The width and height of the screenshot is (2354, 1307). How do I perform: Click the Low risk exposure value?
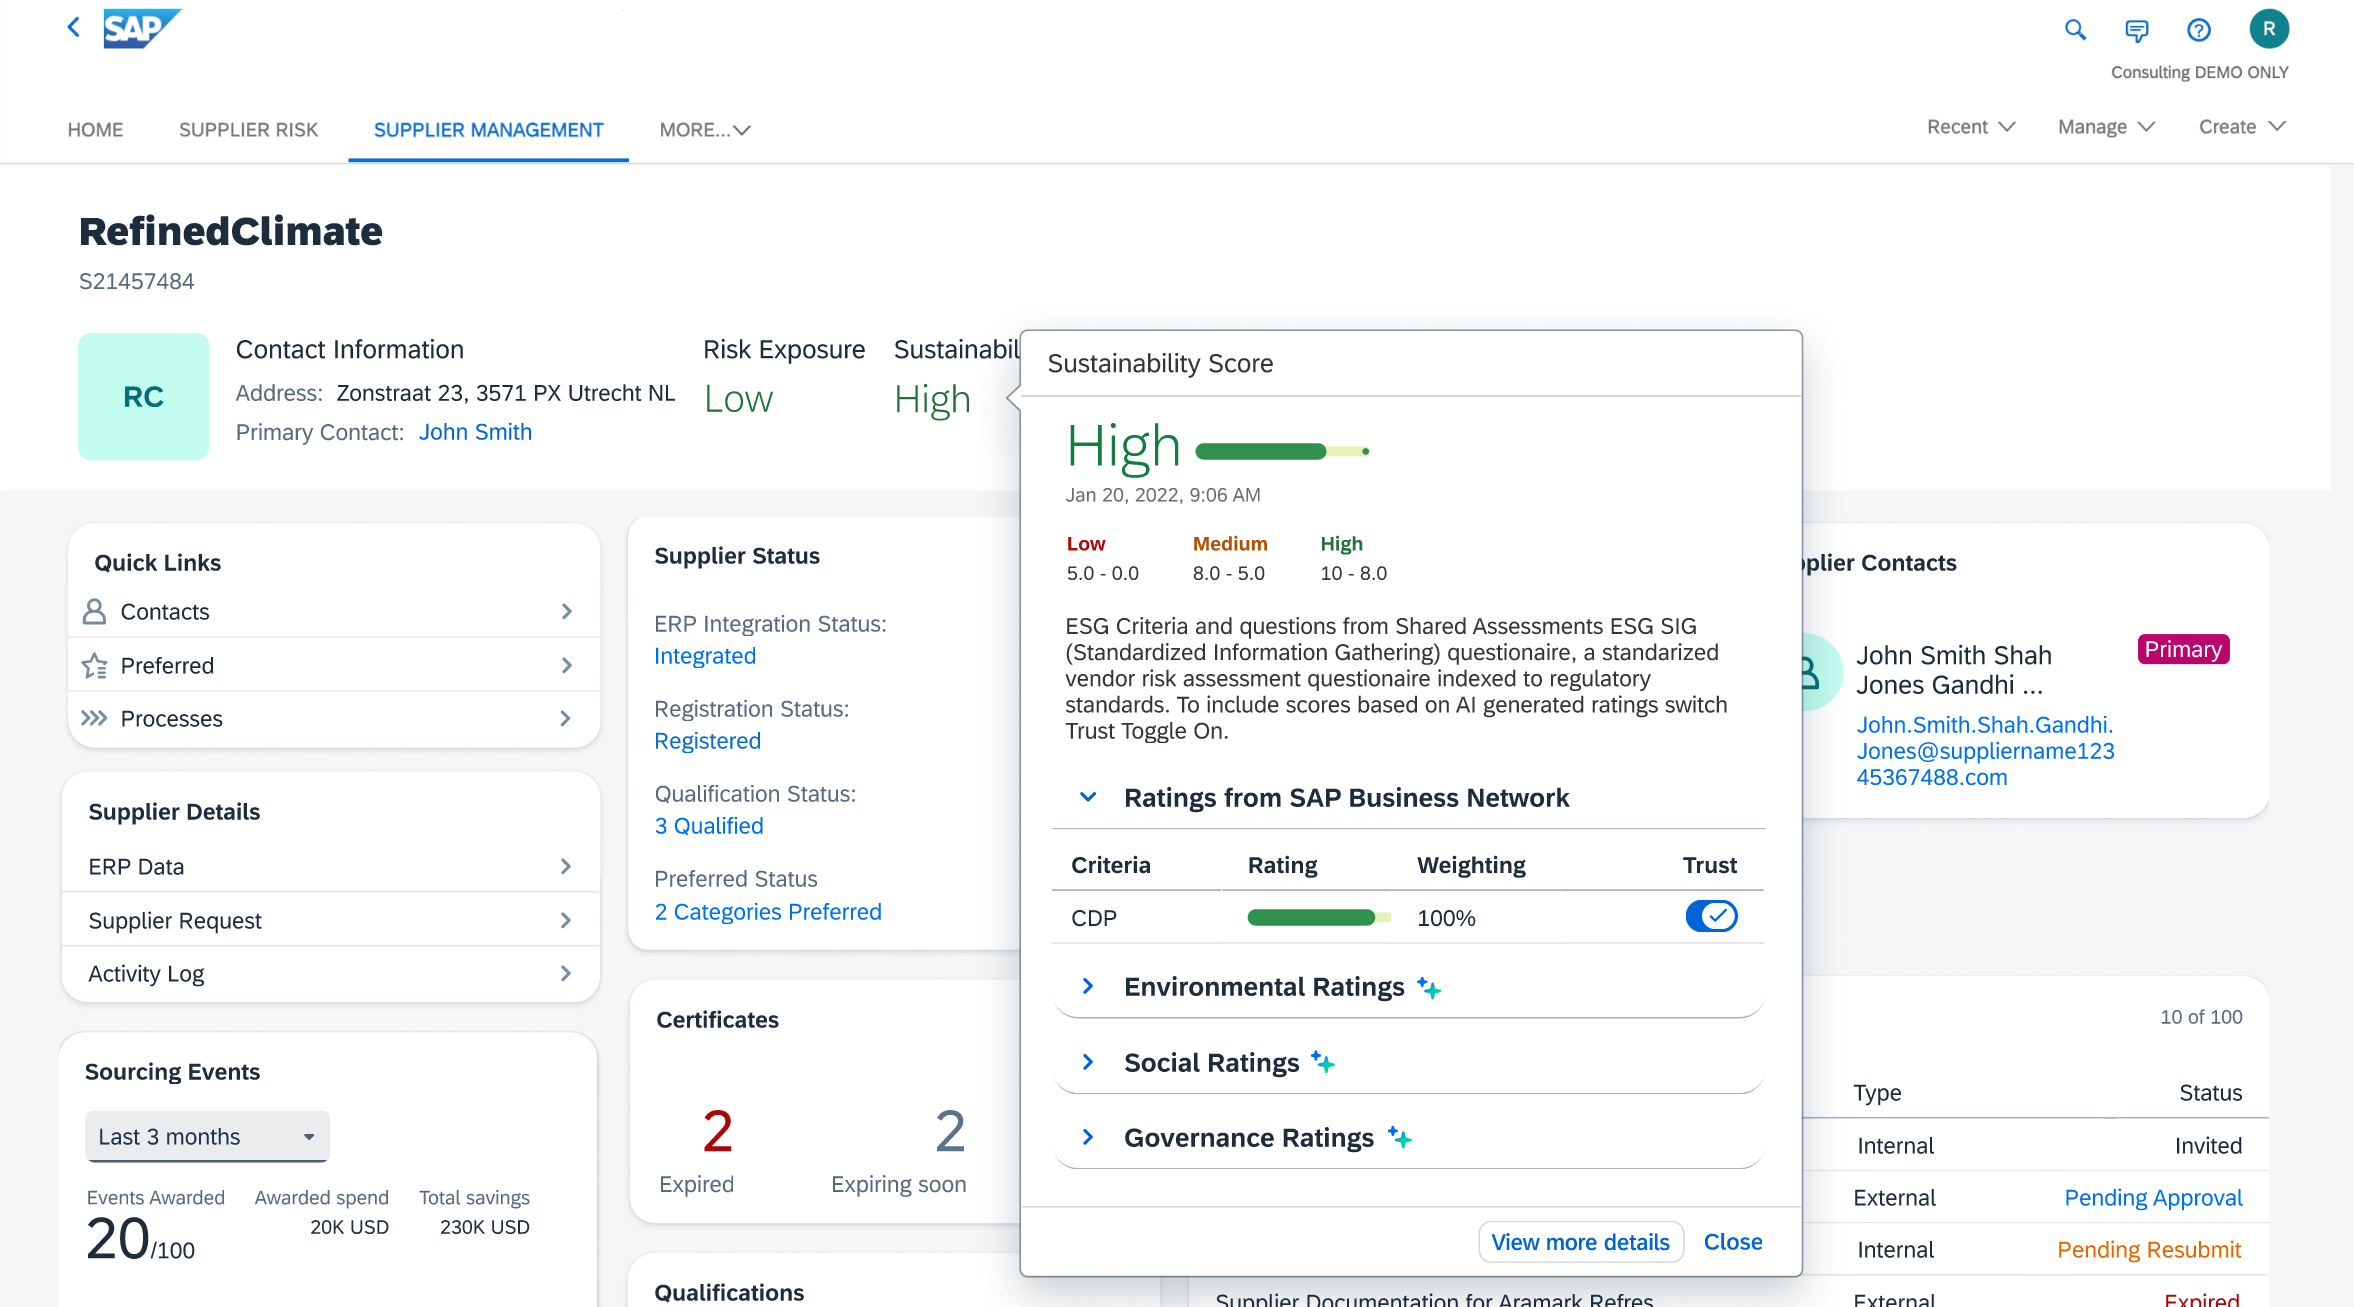click(x=738, y=399)
